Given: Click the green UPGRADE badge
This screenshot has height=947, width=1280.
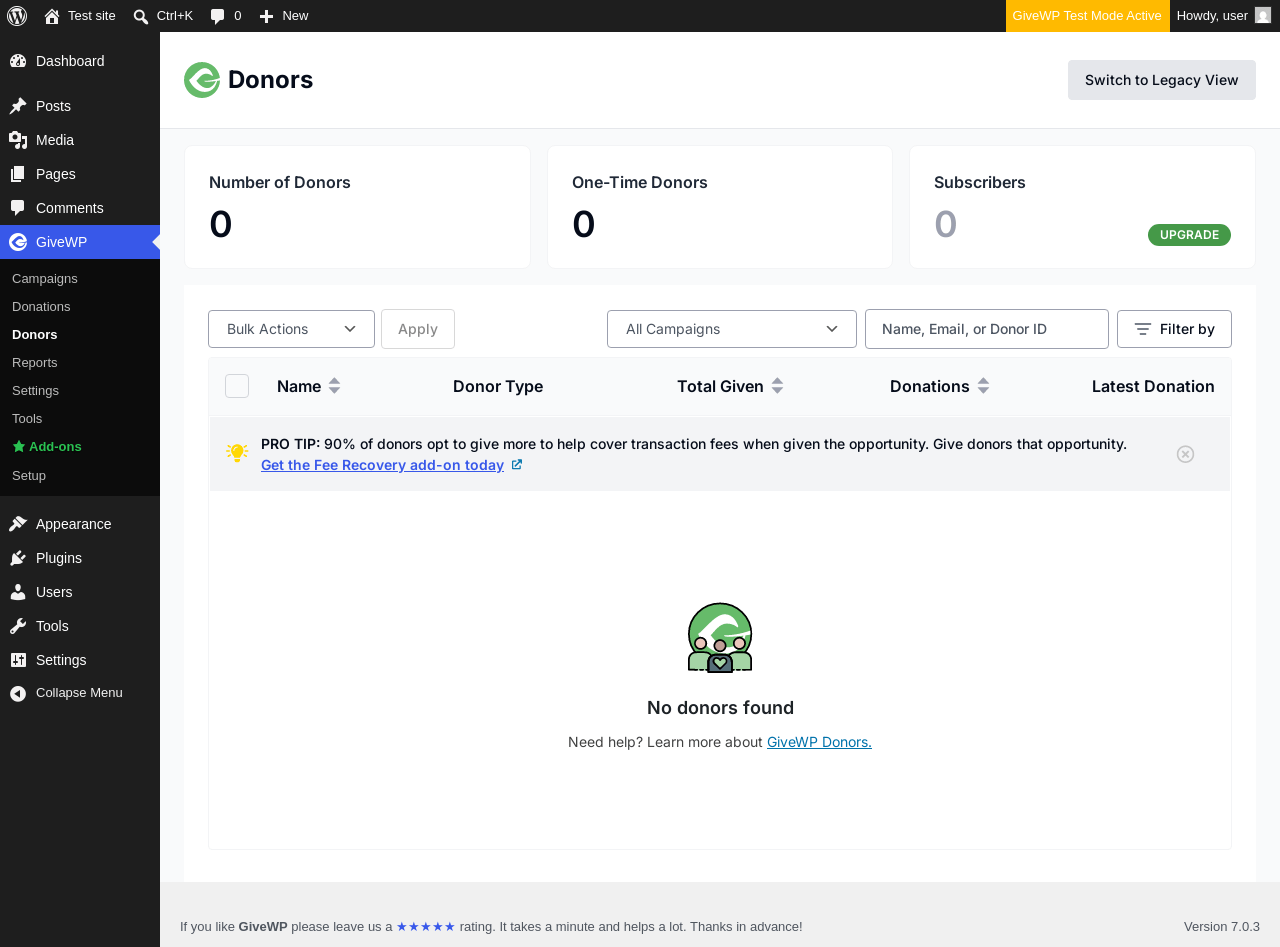Looking at the screenshot, I should click(1189, 235).
